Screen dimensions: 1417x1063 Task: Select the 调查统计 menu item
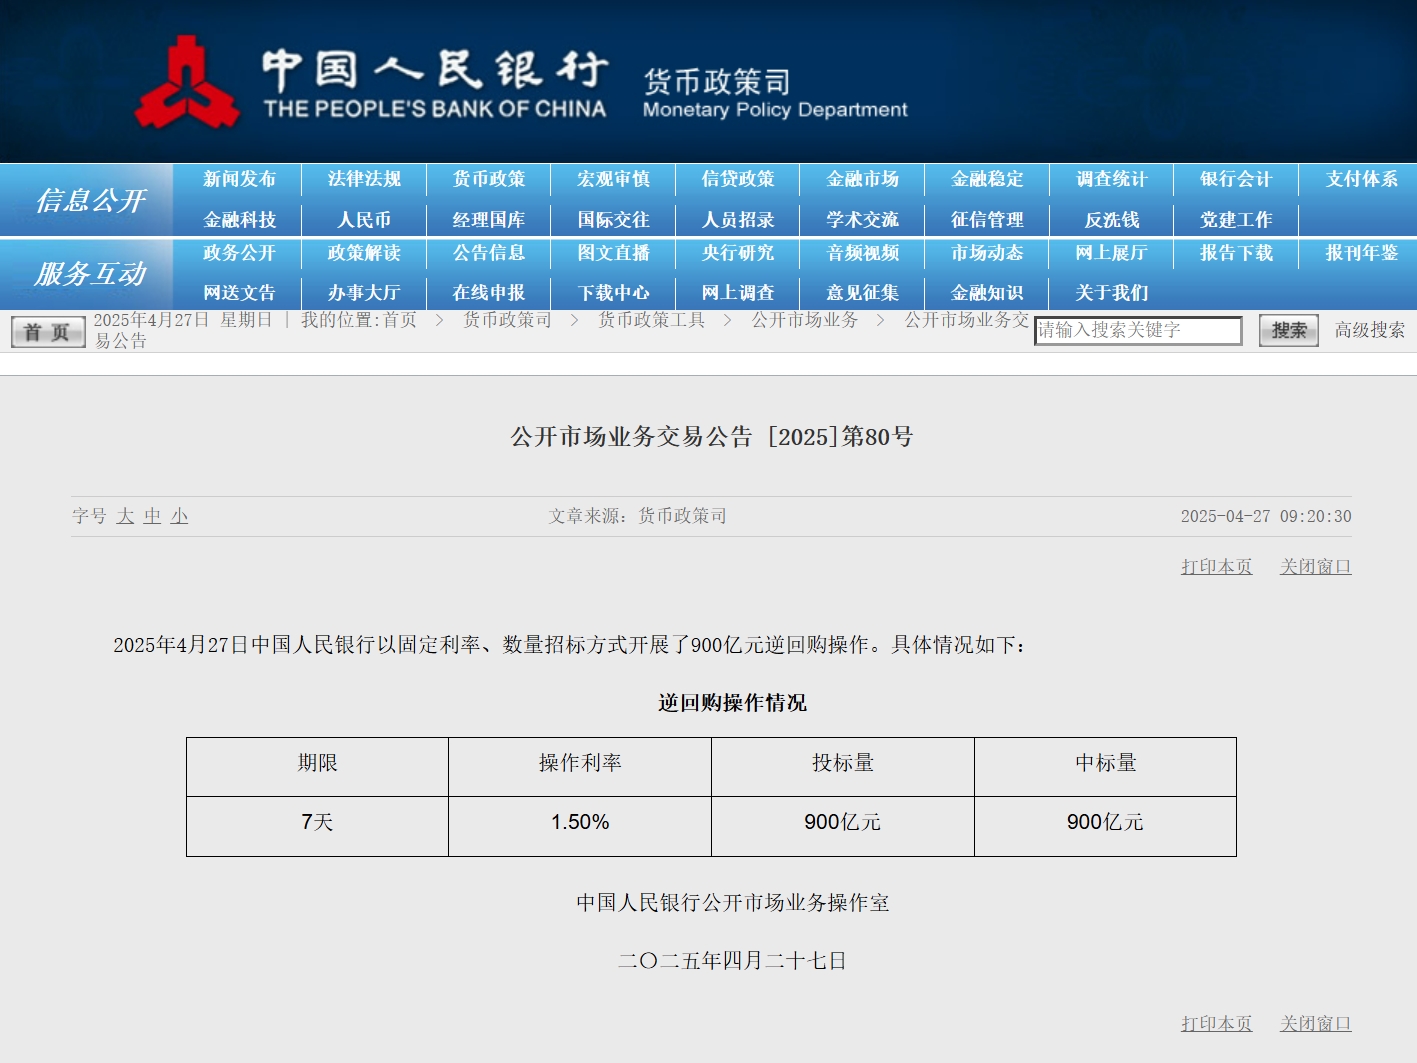1112,179
